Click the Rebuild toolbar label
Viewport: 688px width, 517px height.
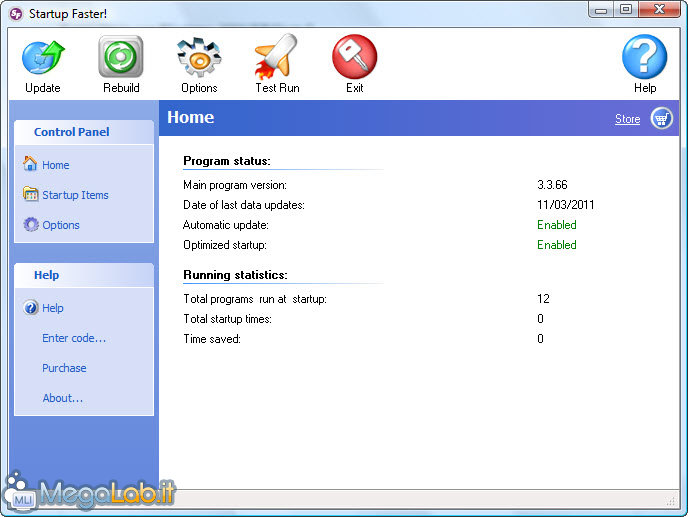tap(121, 88)
